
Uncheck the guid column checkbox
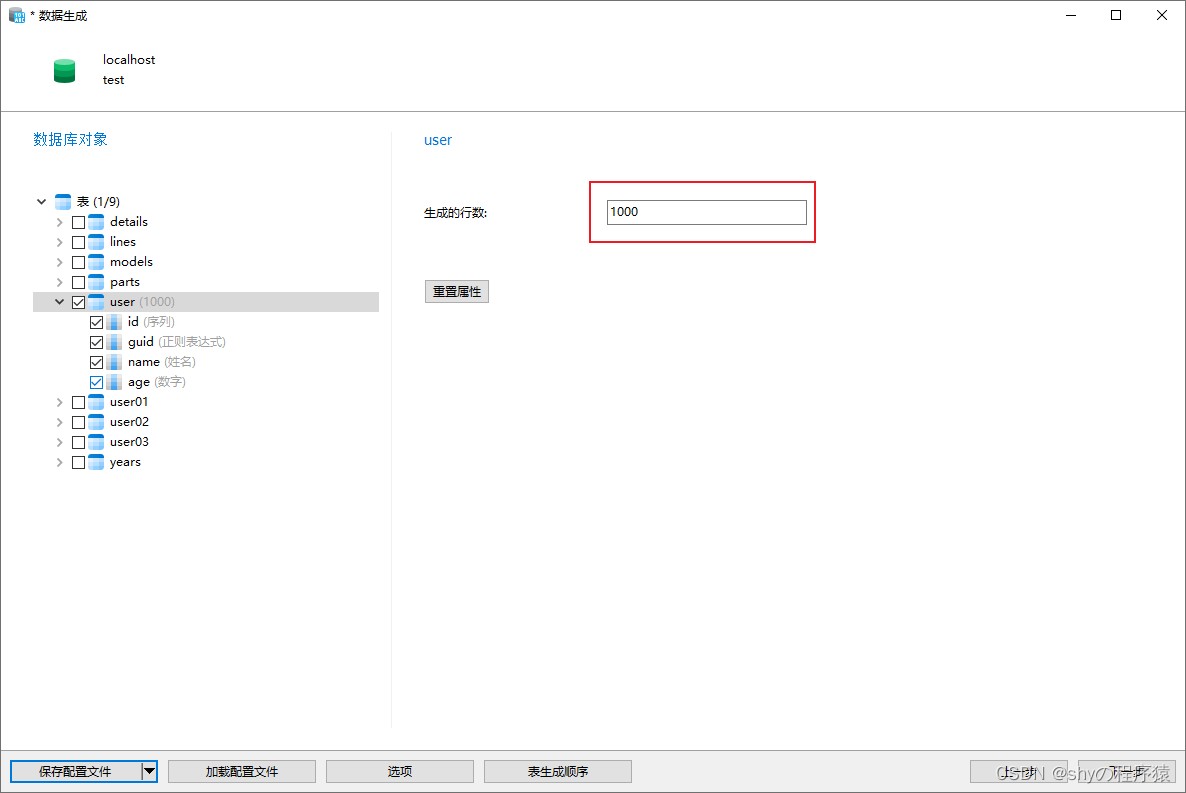[97, 342]
